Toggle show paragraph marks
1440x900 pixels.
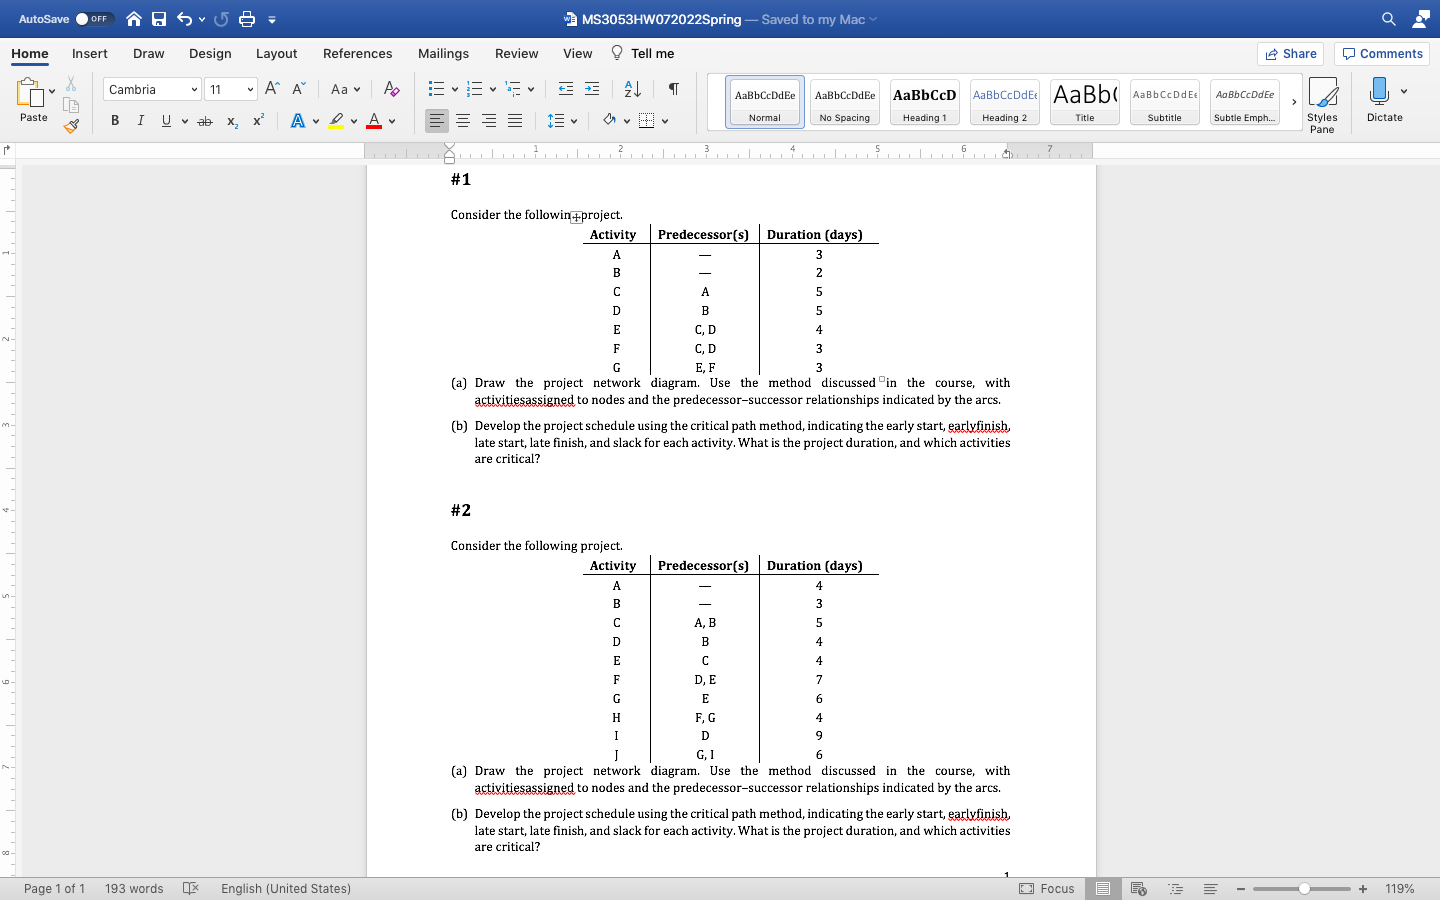(x=674, y=89)
